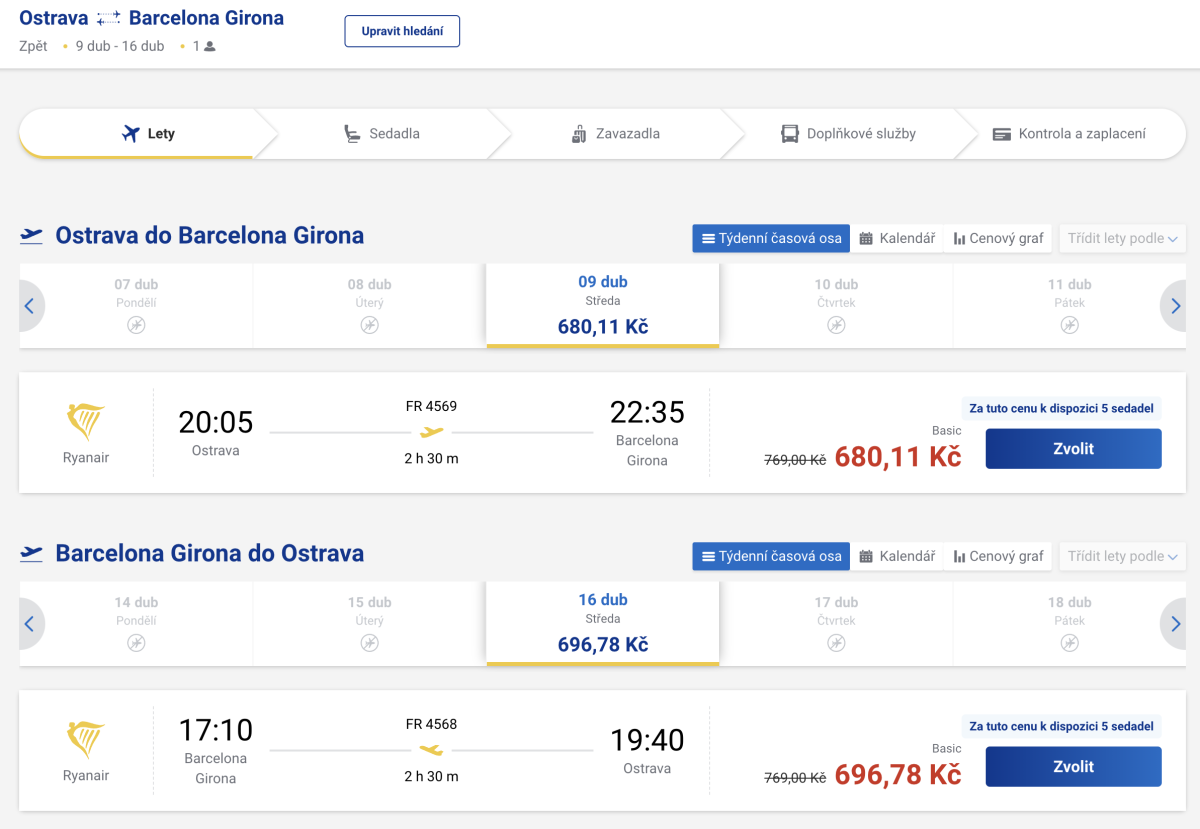Choose the 680,11 Kč outbound flight with Zvolit
Screen dimensions: 1200x829
click(x=1073, y=449)
